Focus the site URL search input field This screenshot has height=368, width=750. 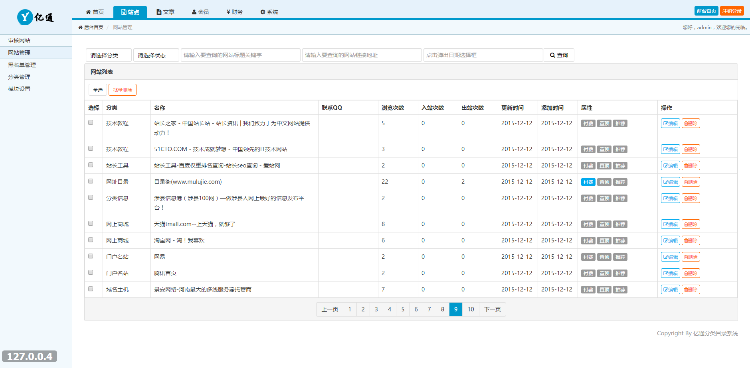click(362, 55)
